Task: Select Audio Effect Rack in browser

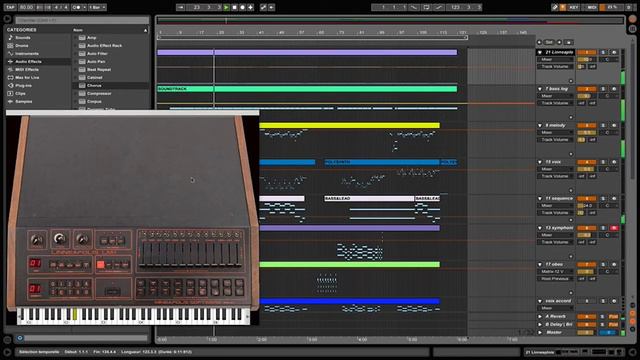Action: (104, 46)
